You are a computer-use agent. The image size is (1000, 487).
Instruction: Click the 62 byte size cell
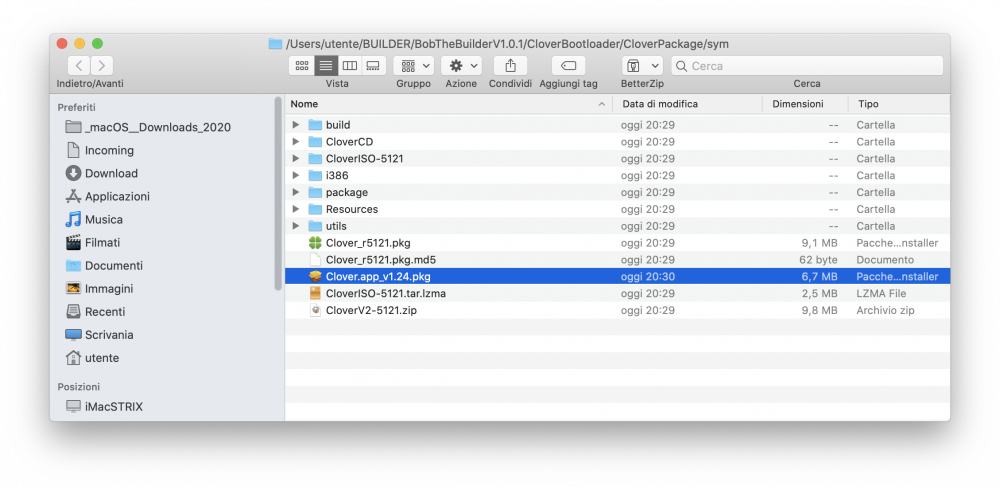tap(818, 260)
